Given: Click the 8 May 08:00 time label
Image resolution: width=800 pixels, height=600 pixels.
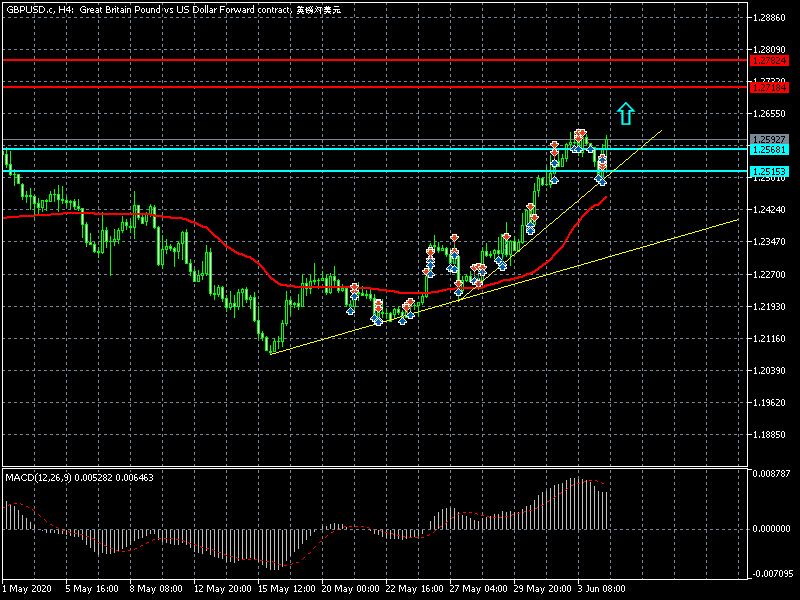Looking at the screenshot, I should 156,589.
